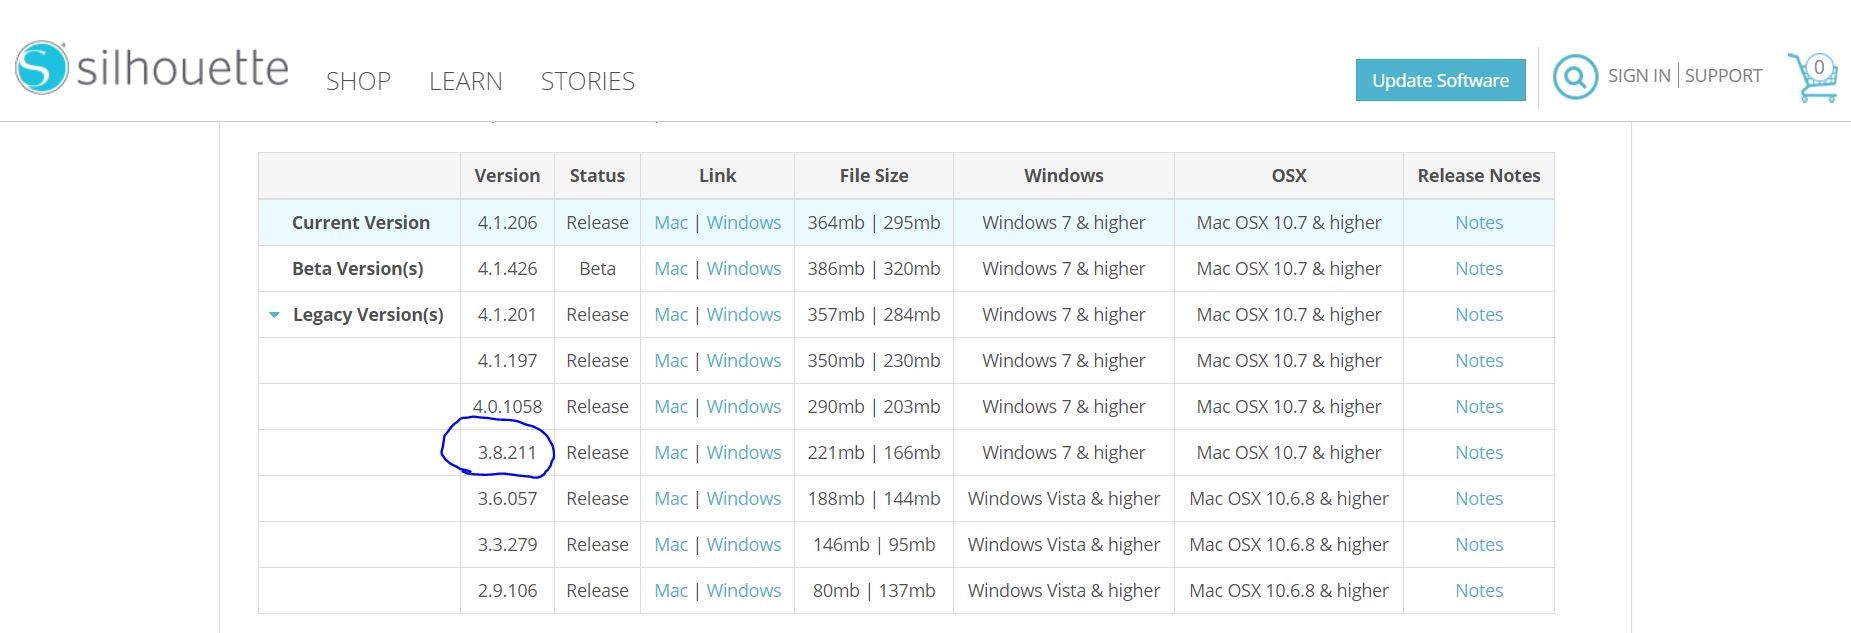Download Windows link for version 3.6.057
The width and height of the screenshot is (1851, 633).
[x=744, y=499]
